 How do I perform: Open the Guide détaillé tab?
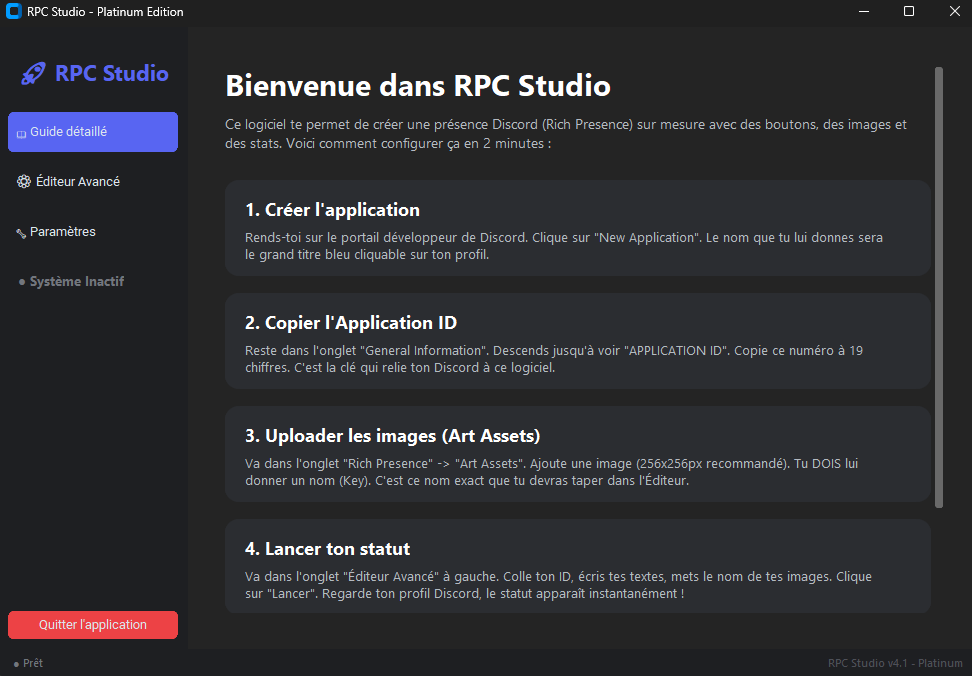(x=93, y=132)
